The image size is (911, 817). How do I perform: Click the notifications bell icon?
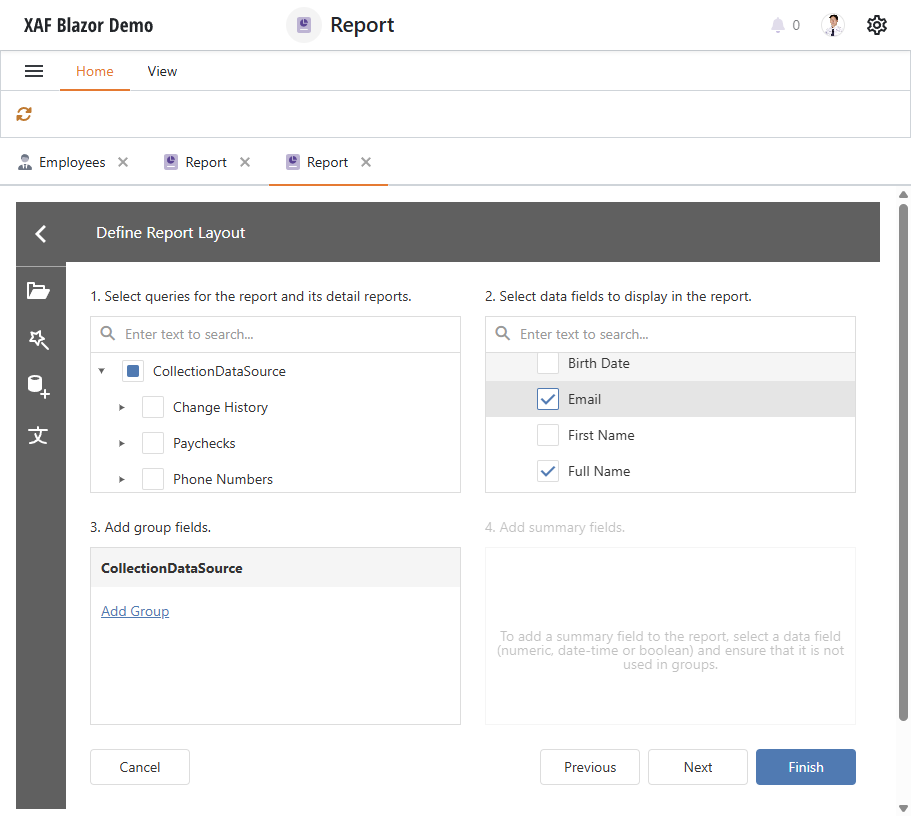777,25
